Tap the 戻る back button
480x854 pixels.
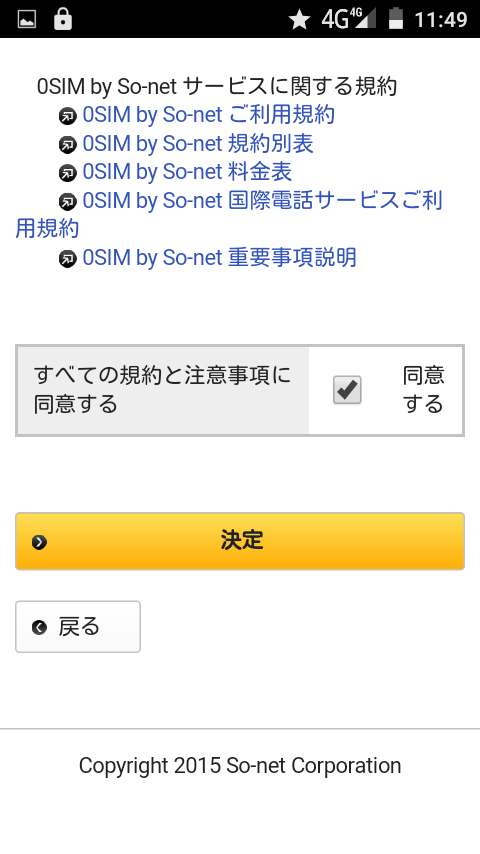78,627
